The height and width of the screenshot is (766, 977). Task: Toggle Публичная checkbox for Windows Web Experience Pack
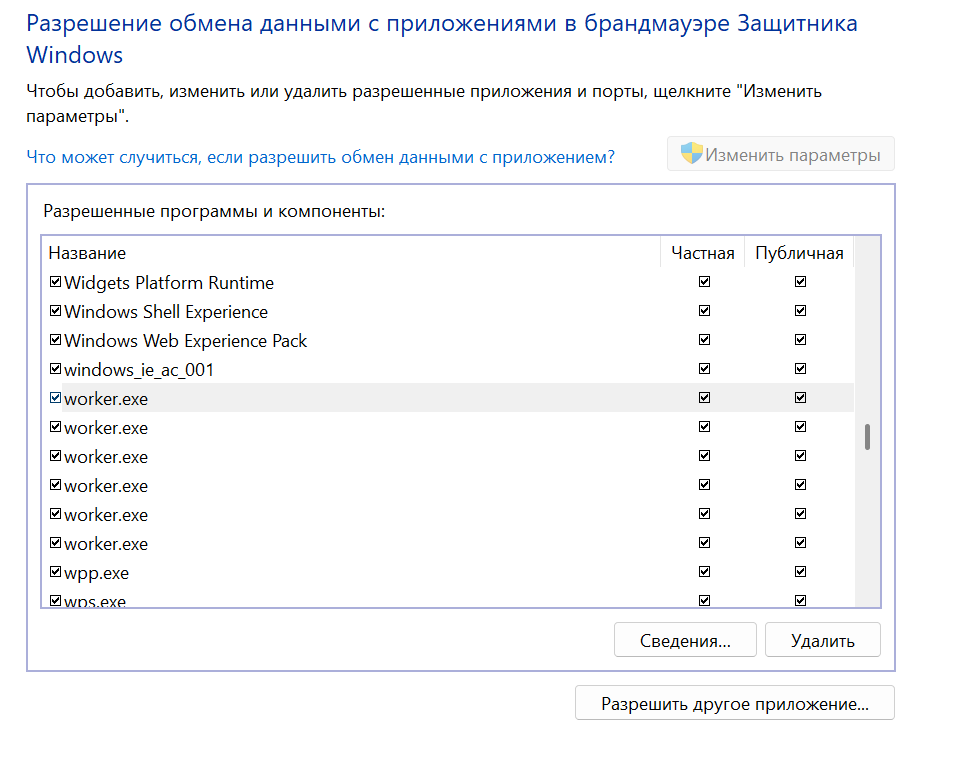pyautogui.click(x=800, y=340)
